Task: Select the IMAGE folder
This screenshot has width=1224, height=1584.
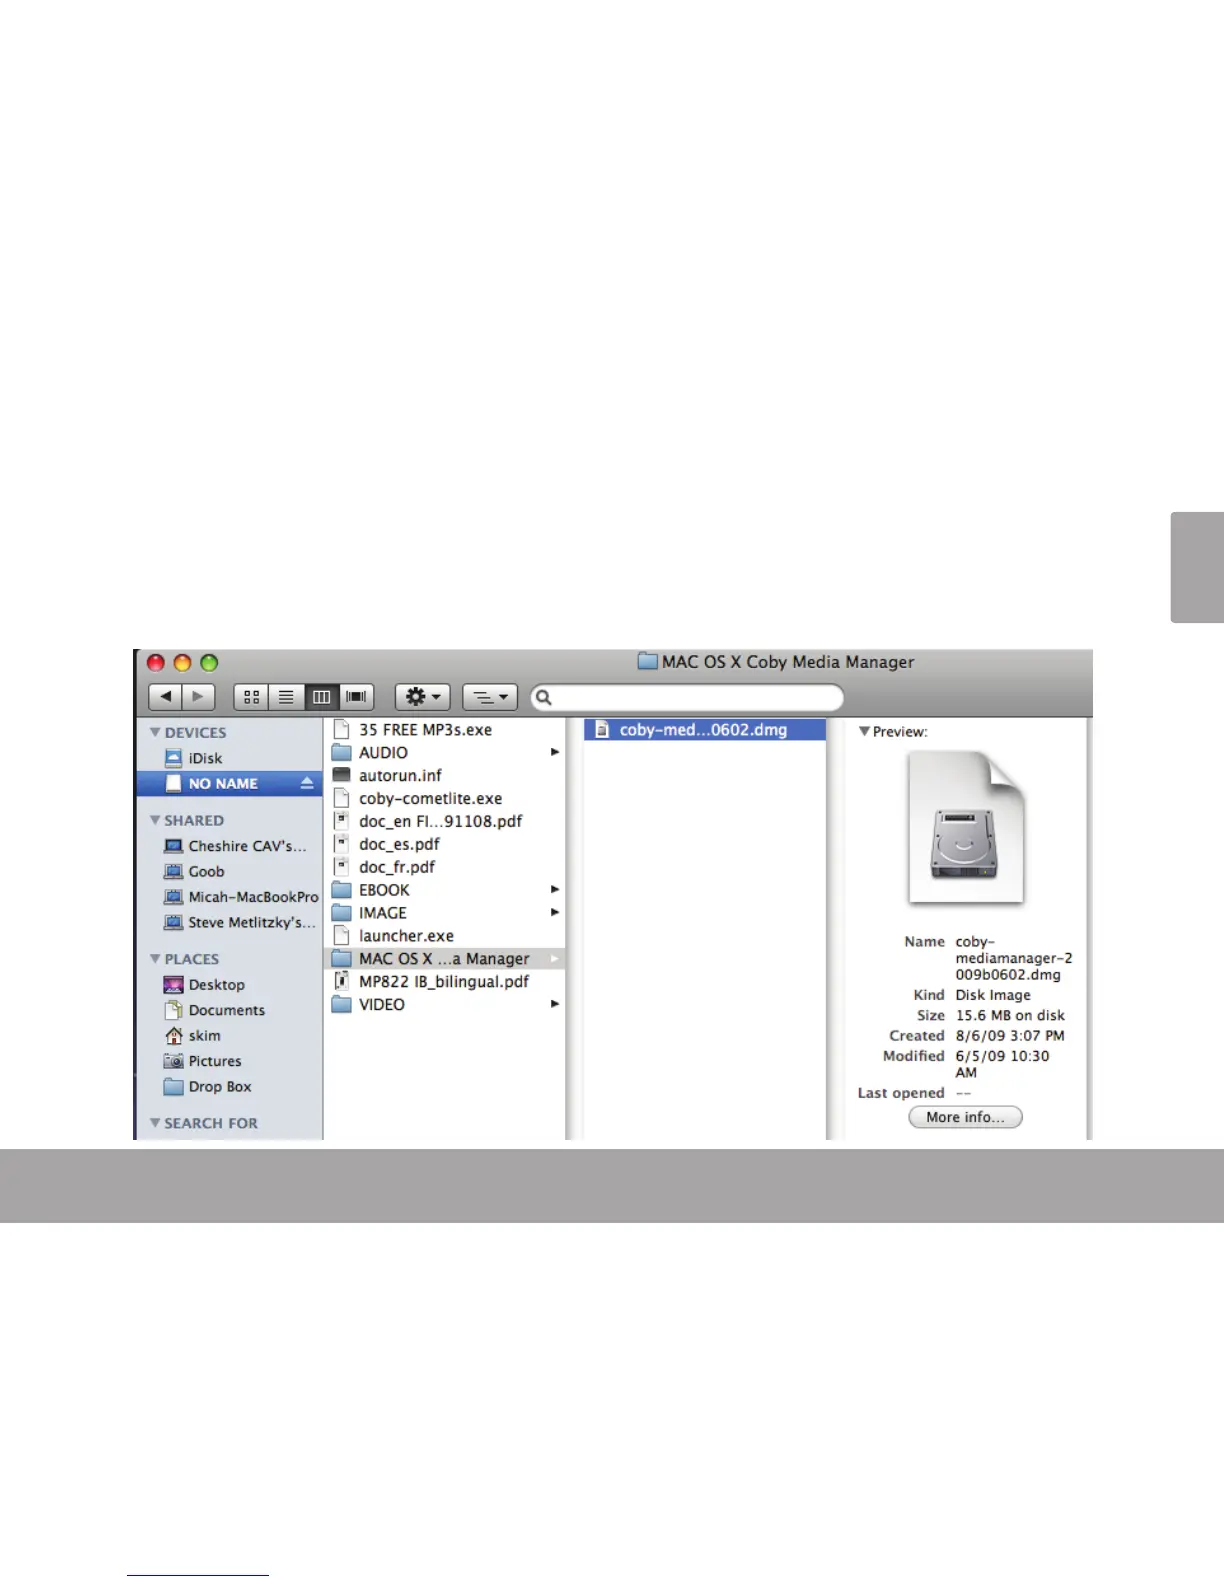Action: coord(446,913)
